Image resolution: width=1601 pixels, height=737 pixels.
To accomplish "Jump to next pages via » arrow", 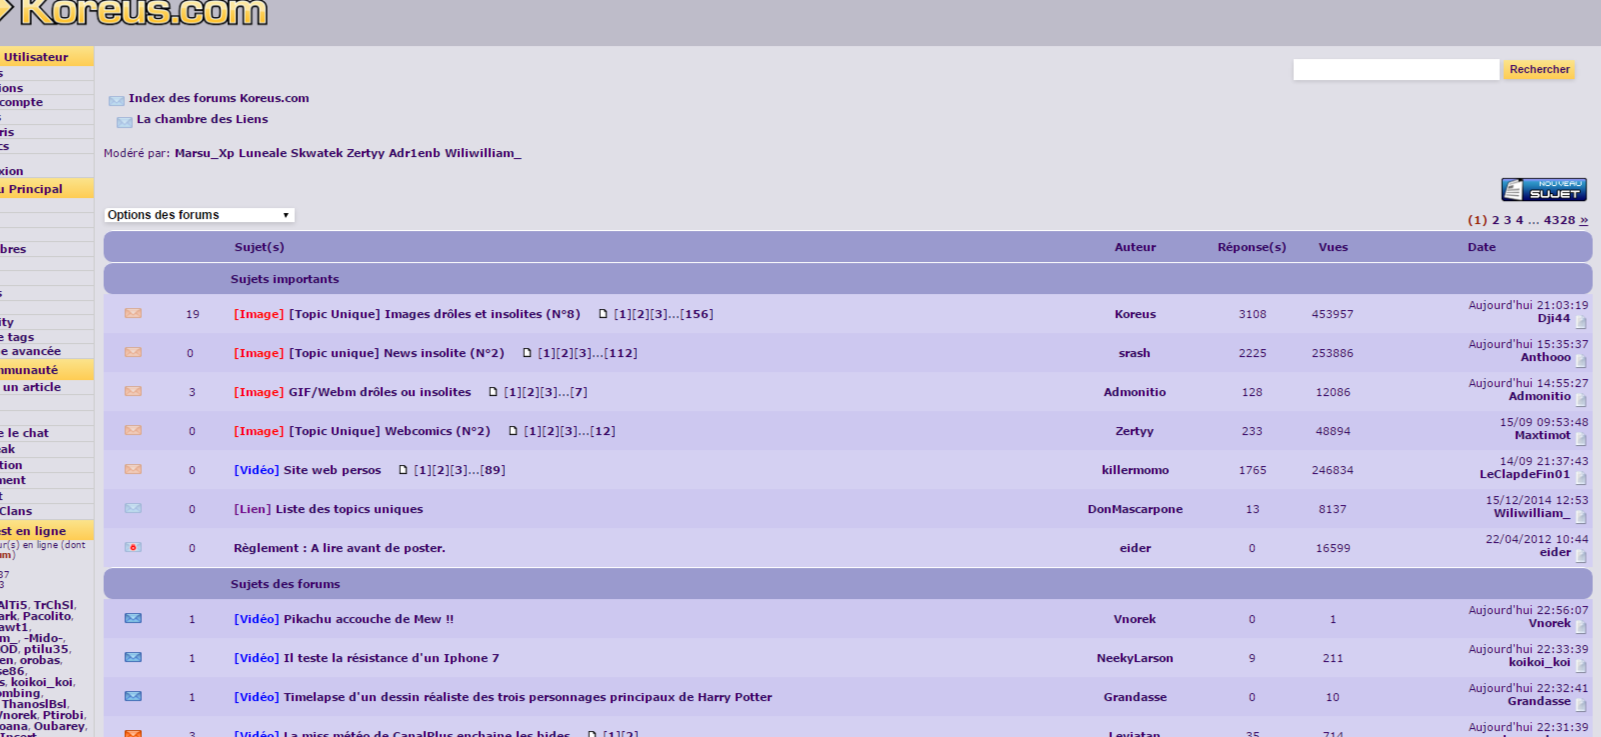I will click(x=1584, y=220).
